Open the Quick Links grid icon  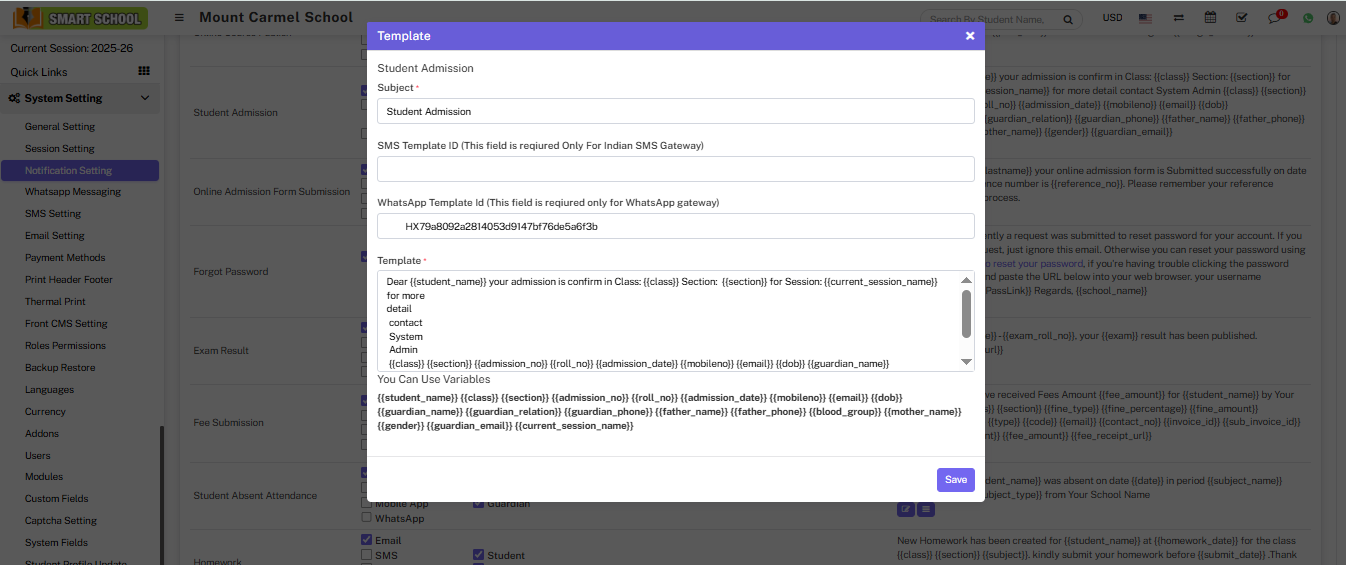point(144,71)
